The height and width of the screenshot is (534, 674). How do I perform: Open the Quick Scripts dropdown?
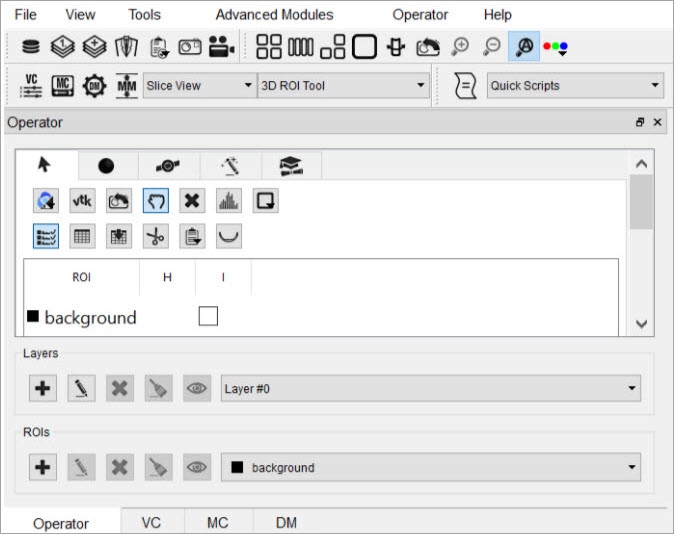[575, 86]
